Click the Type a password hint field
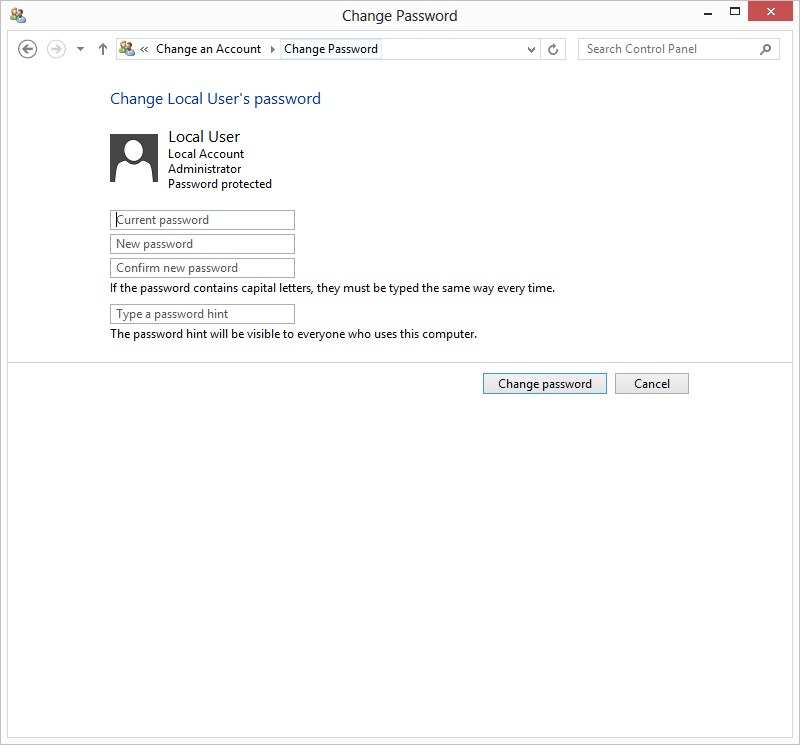800x745 pixels. pos(202,314)
